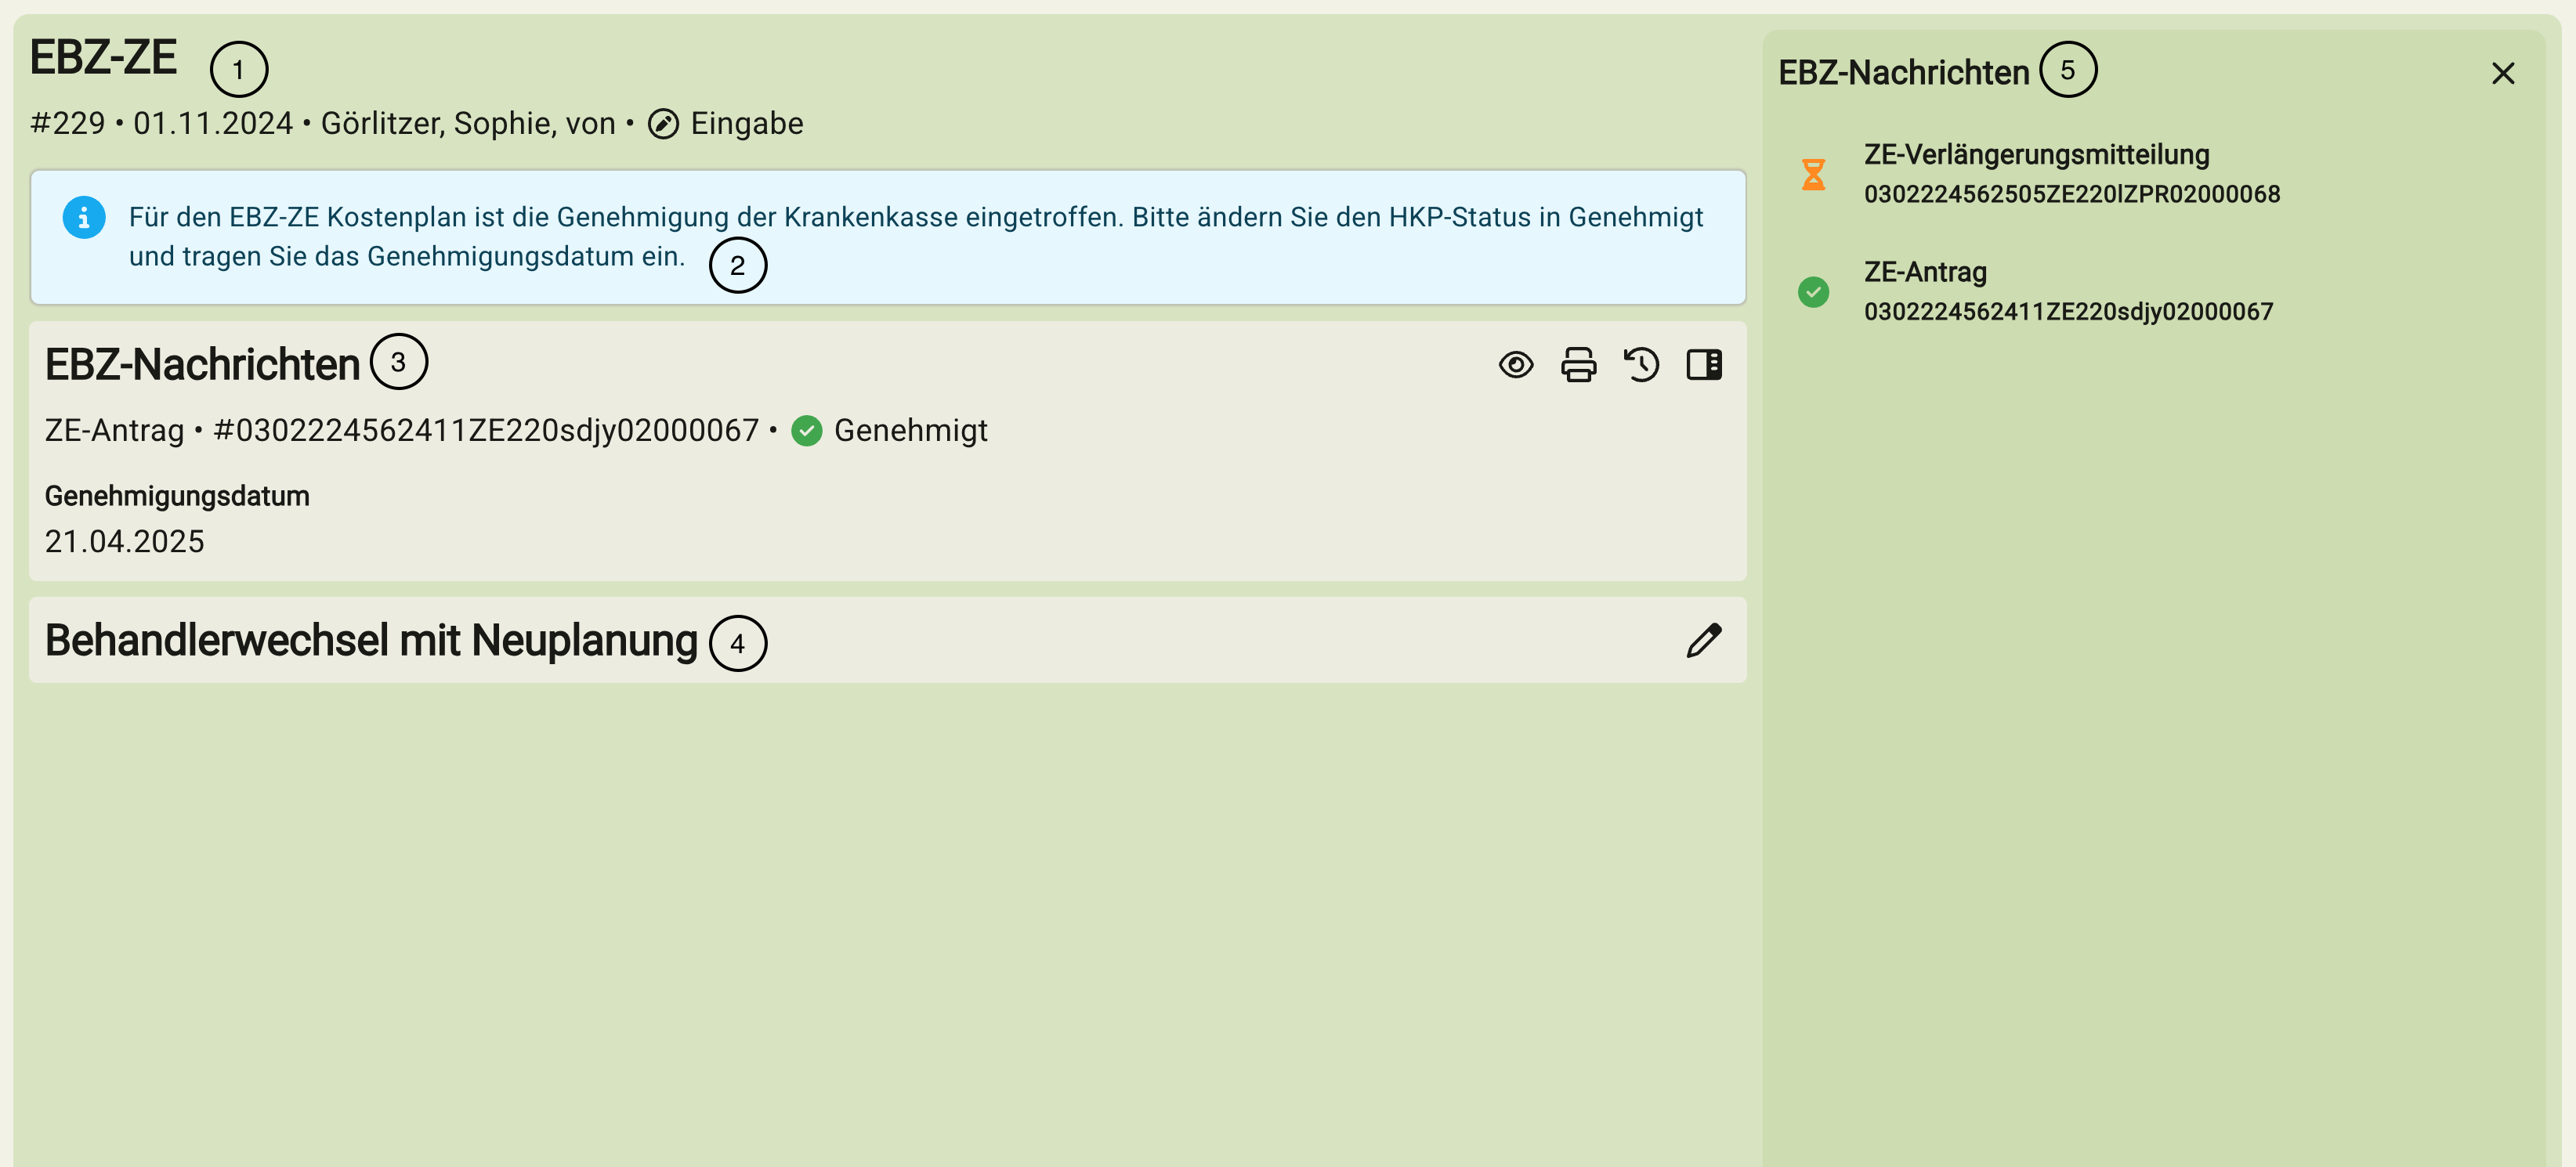Click the Genehmigungsdatum value 21.04.2025
Screen dimensions: 2576x1167
[125, 541]
